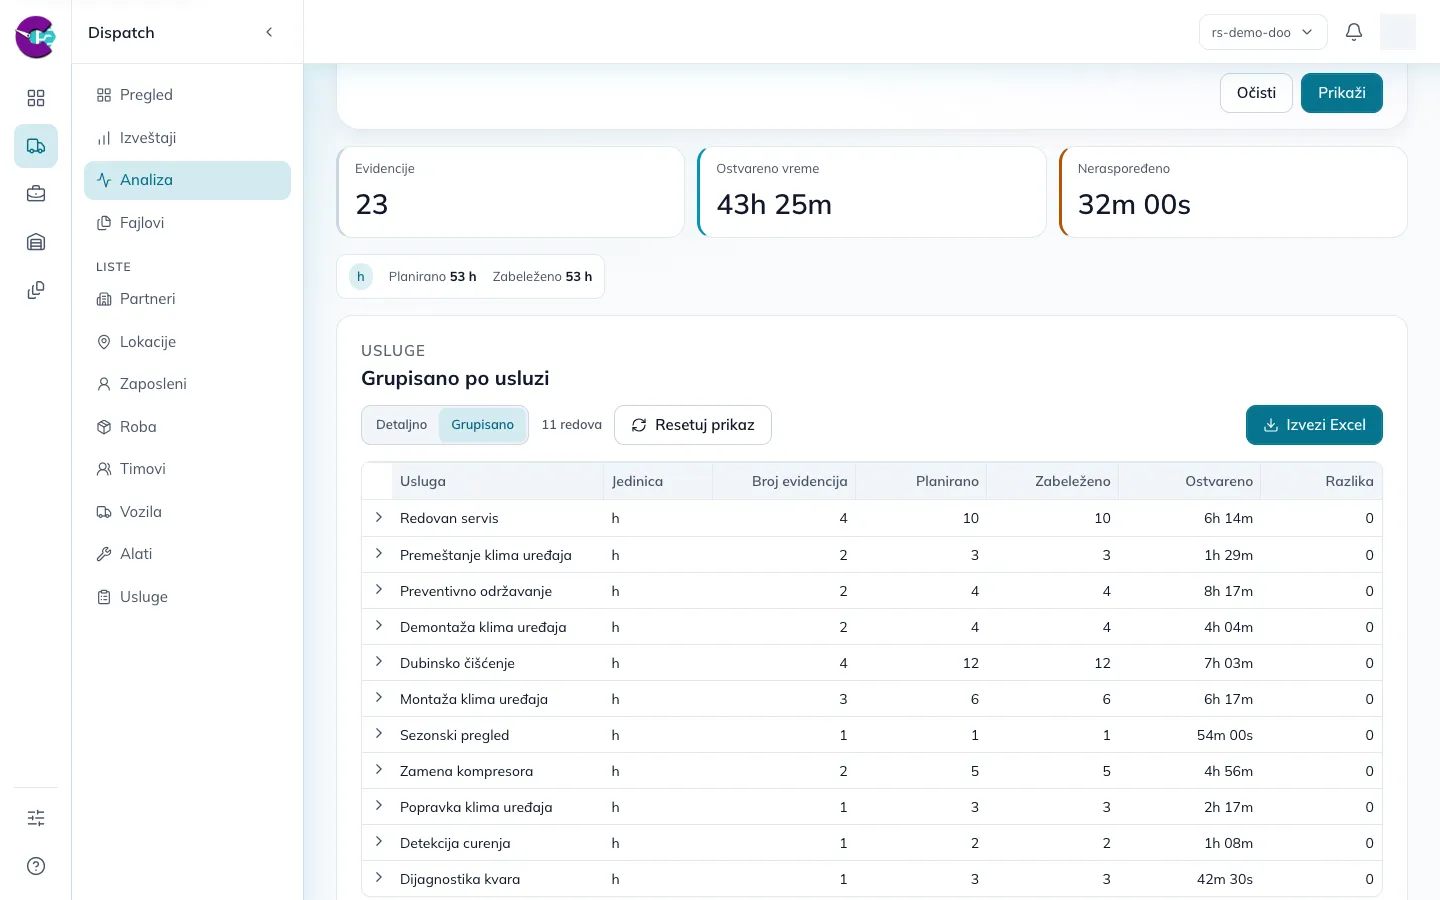Sort by the Usluga column header
The width and height of the screenshot is (1440, 900).
tap(498, 481)
